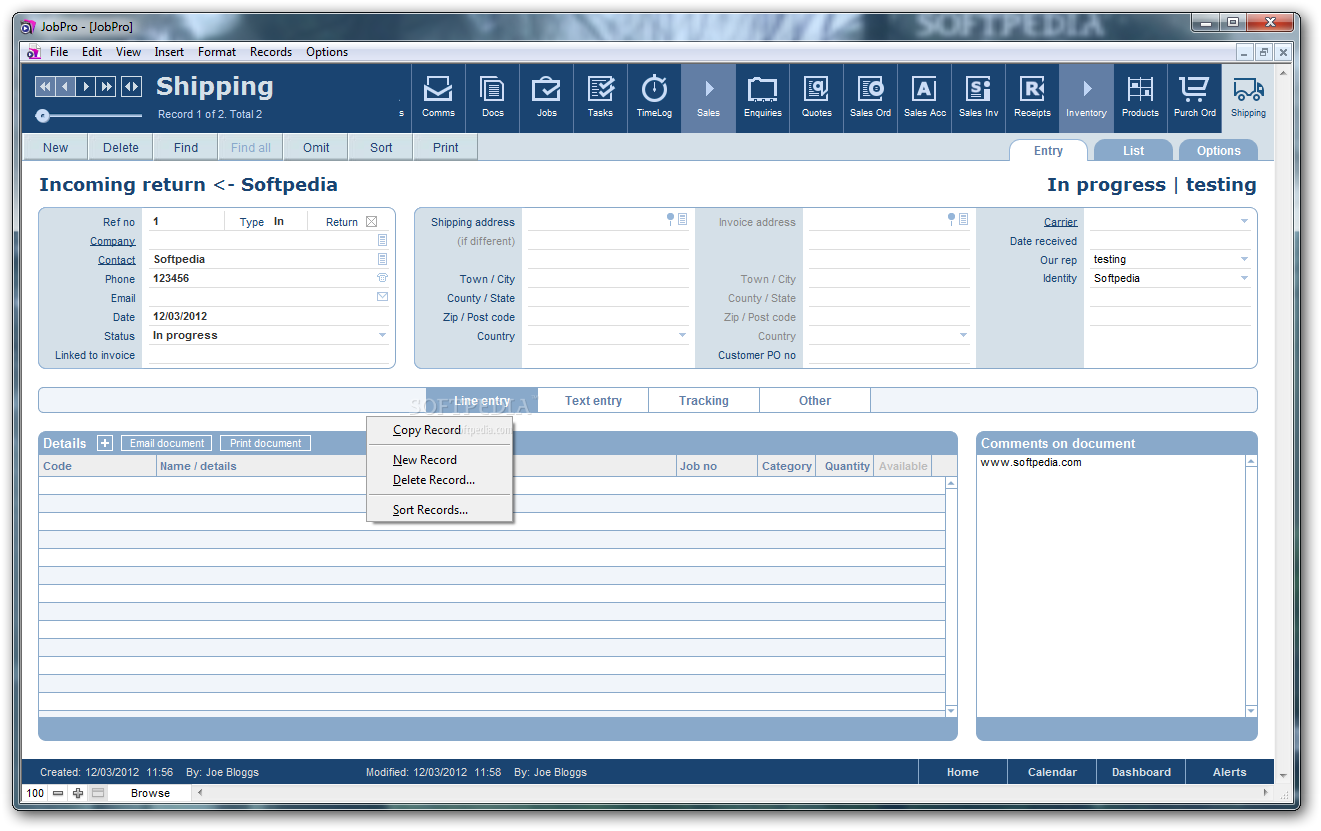Image resolution: width=1321 pixels, height=831 pixels.
Task: Open the Enquiries module
Action: pyautogui.click(x=762, y=98)
